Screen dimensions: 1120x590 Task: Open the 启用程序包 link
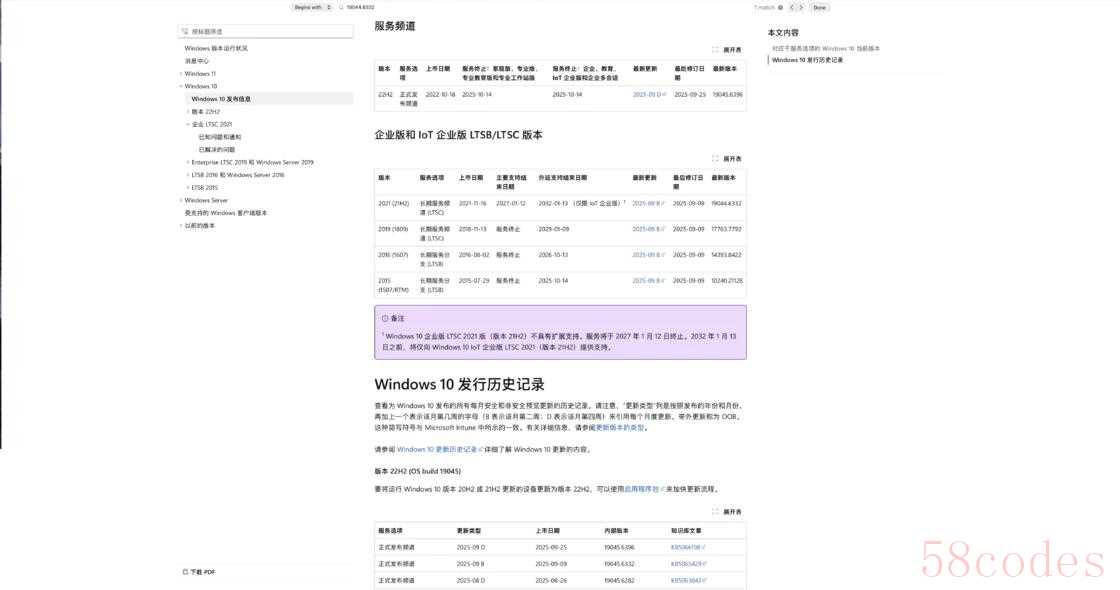(x=644, y=489)
